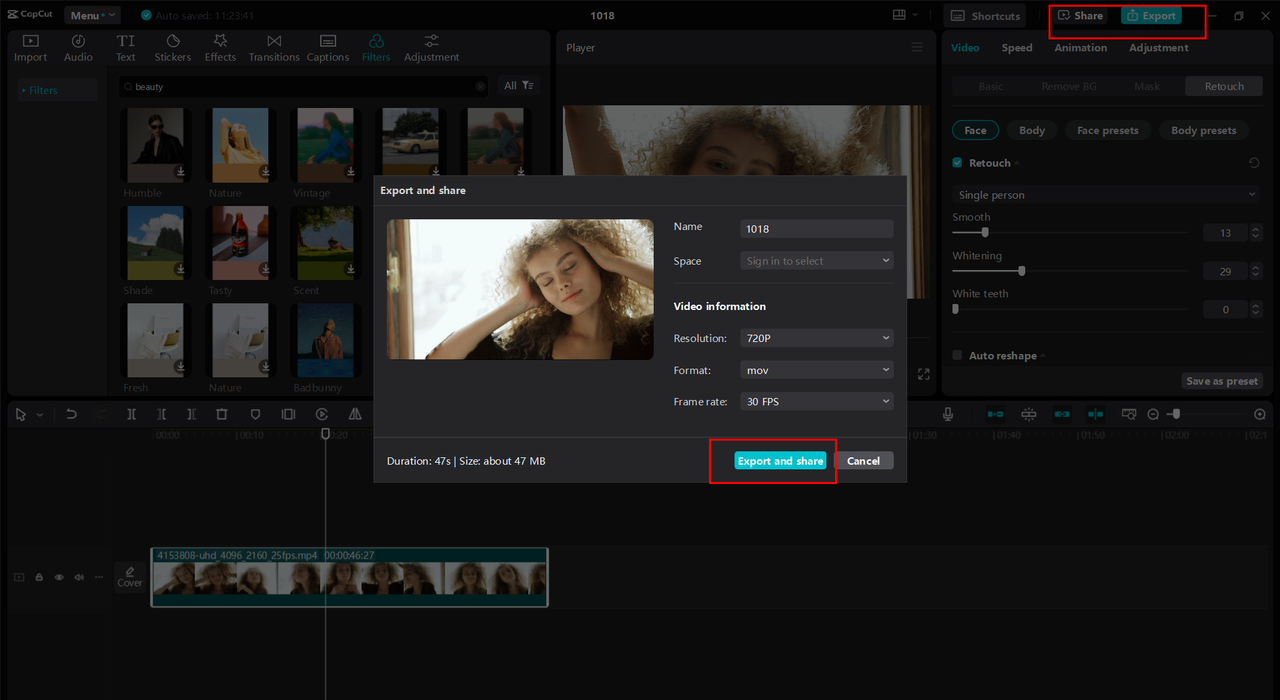This screenshot has height=700, width=1280.
Task: Click the White teeth slider handle
Action: pyautogui.click(x=955, y=309)
